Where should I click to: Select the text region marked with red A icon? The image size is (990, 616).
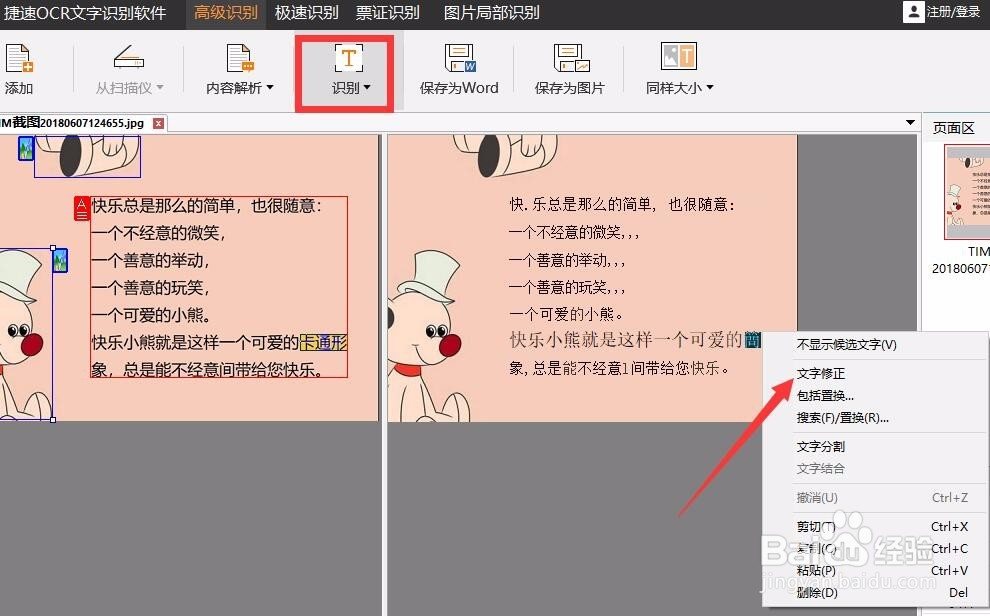tap(80, 208)
